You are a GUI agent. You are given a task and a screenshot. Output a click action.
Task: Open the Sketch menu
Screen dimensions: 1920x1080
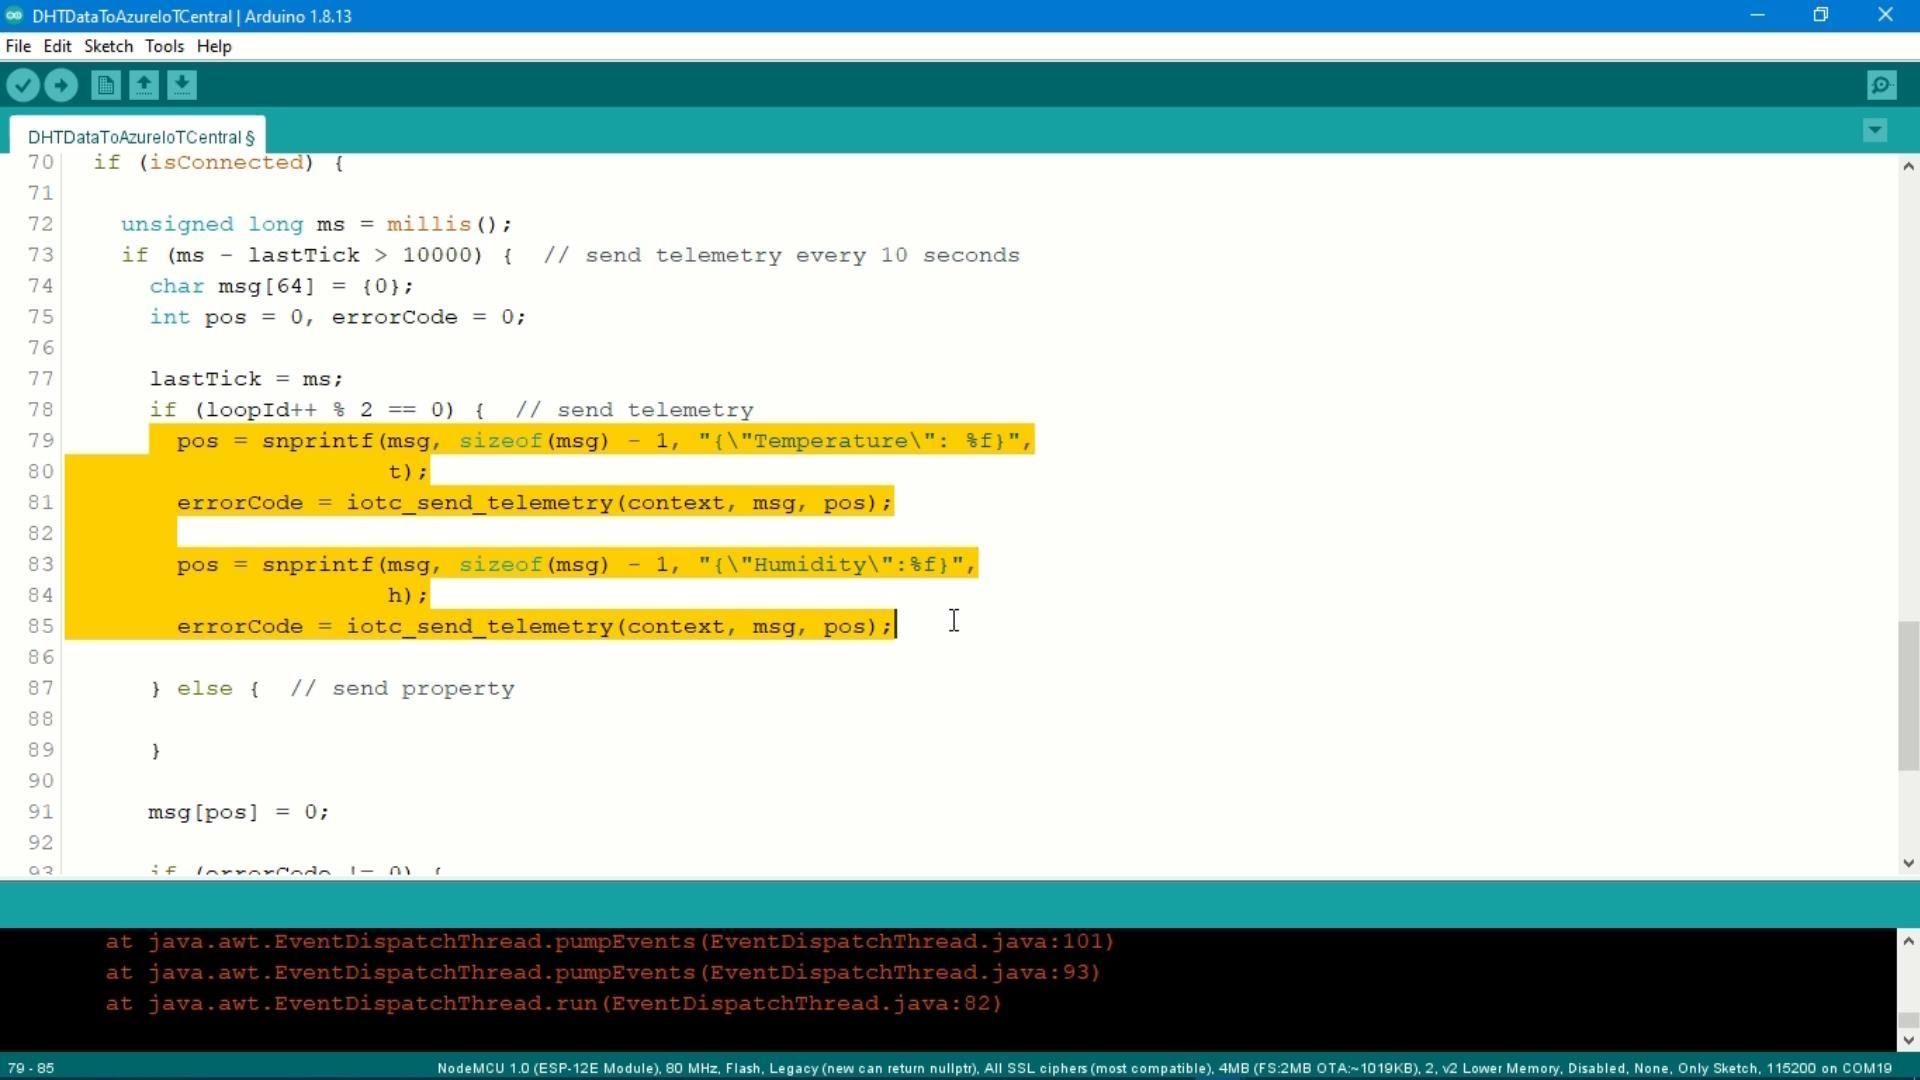click(108, 46)
